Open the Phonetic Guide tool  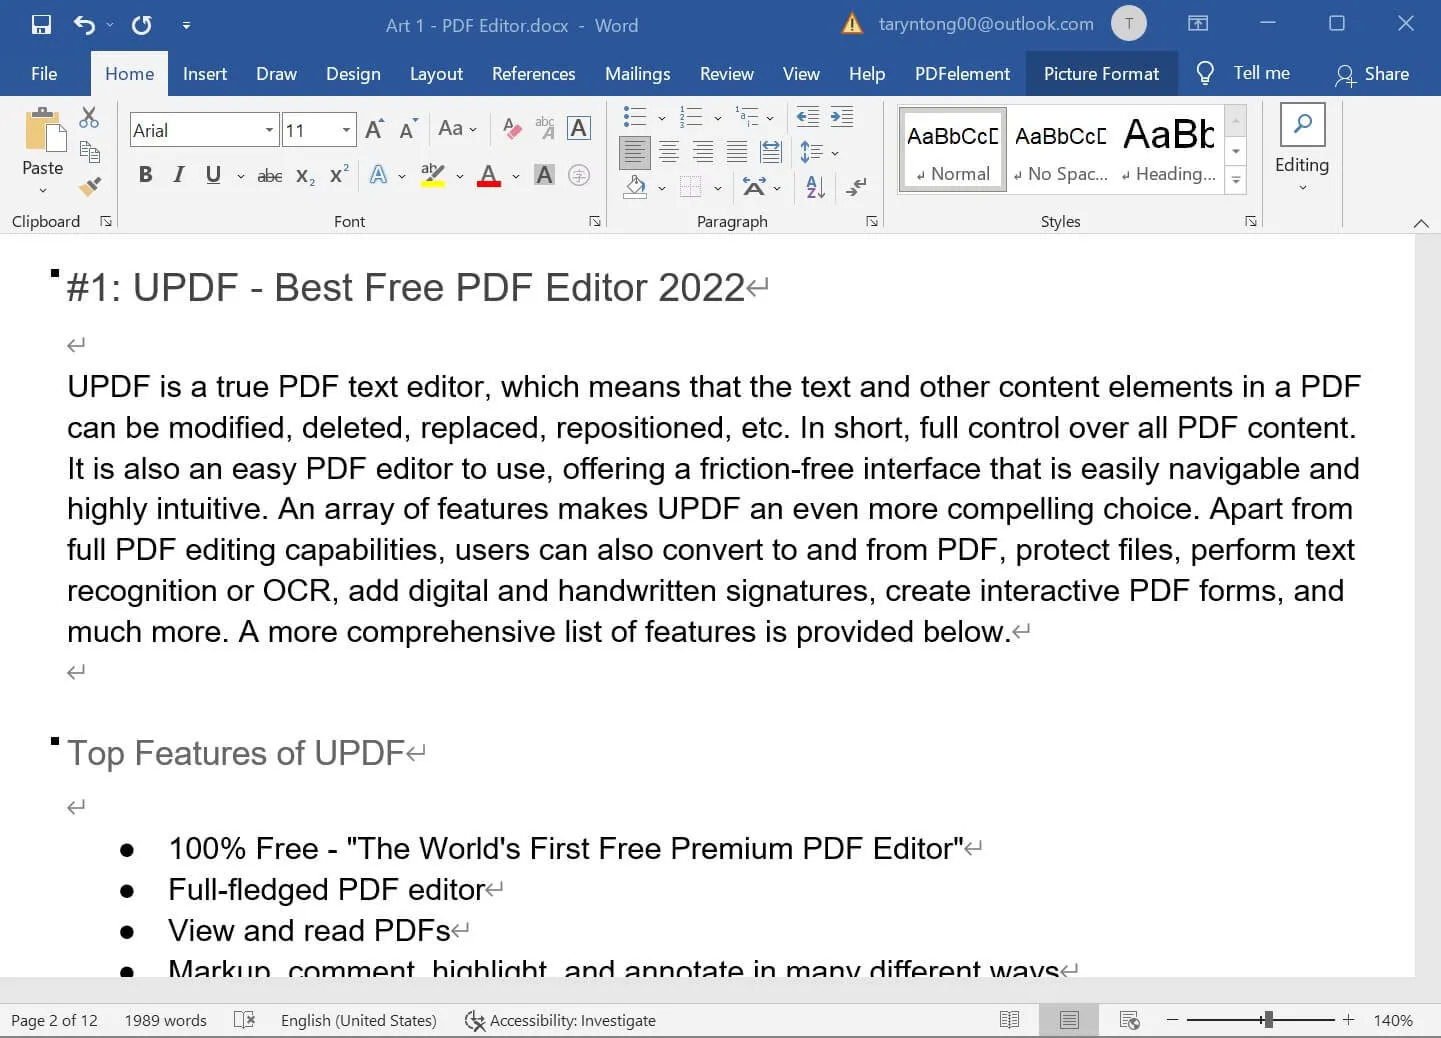point(545,129)
